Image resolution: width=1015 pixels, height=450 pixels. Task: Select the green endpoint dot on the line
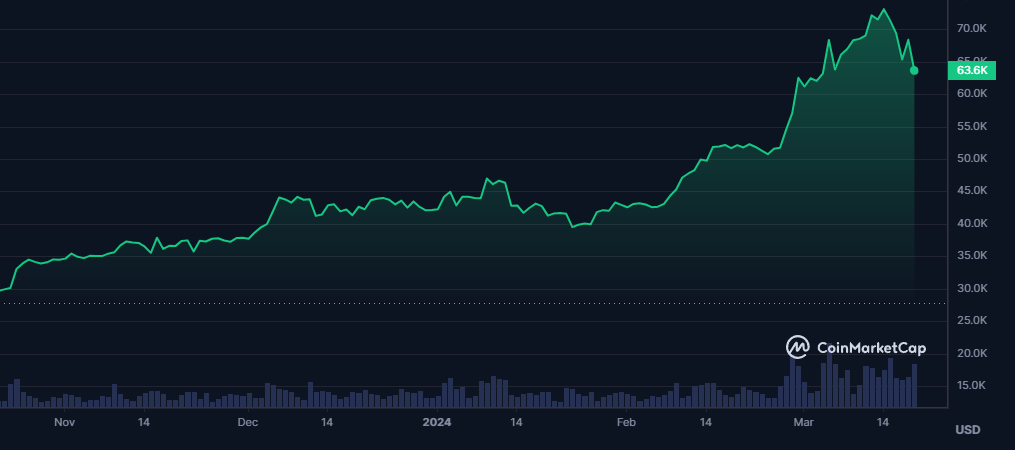click(914, 70)
